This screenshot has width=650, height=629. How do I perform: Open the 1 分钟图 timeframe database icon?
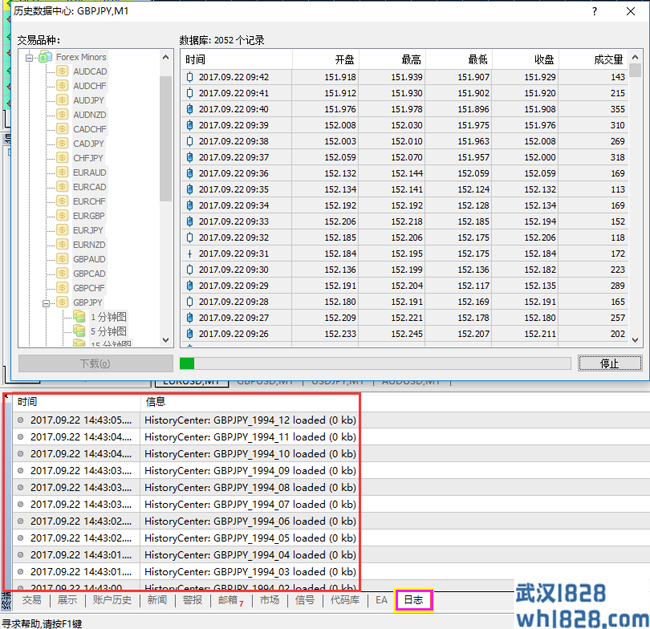79,317
